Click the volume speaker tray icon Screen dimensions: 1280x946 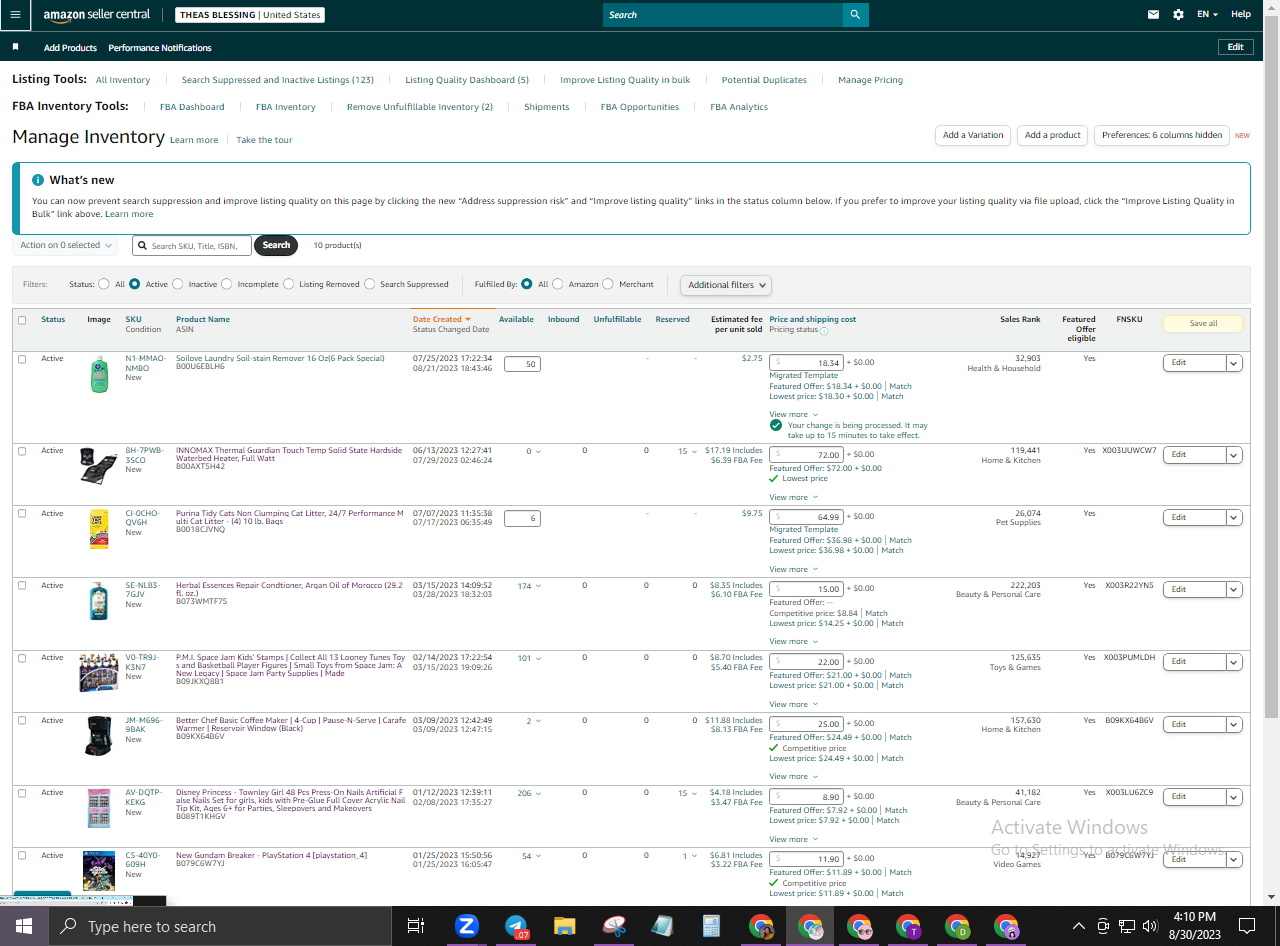point(1150,926)
